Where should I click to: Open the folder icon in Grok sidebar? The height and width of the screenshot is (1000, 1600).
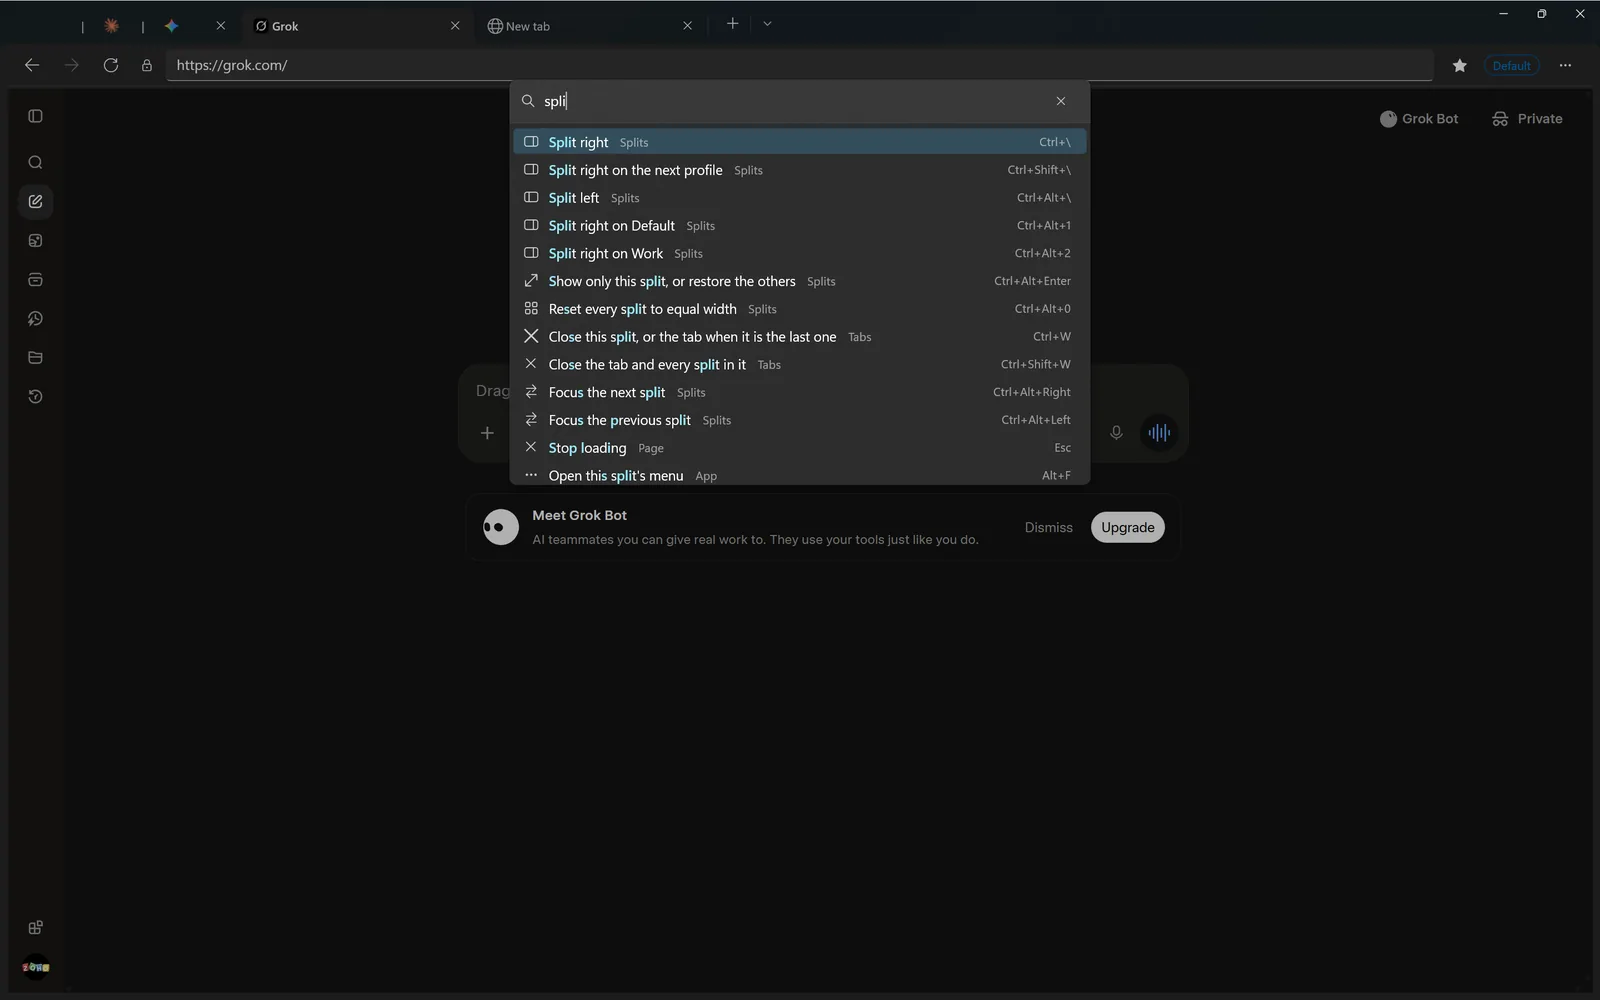pyautogui.click(x=35, y=357)
